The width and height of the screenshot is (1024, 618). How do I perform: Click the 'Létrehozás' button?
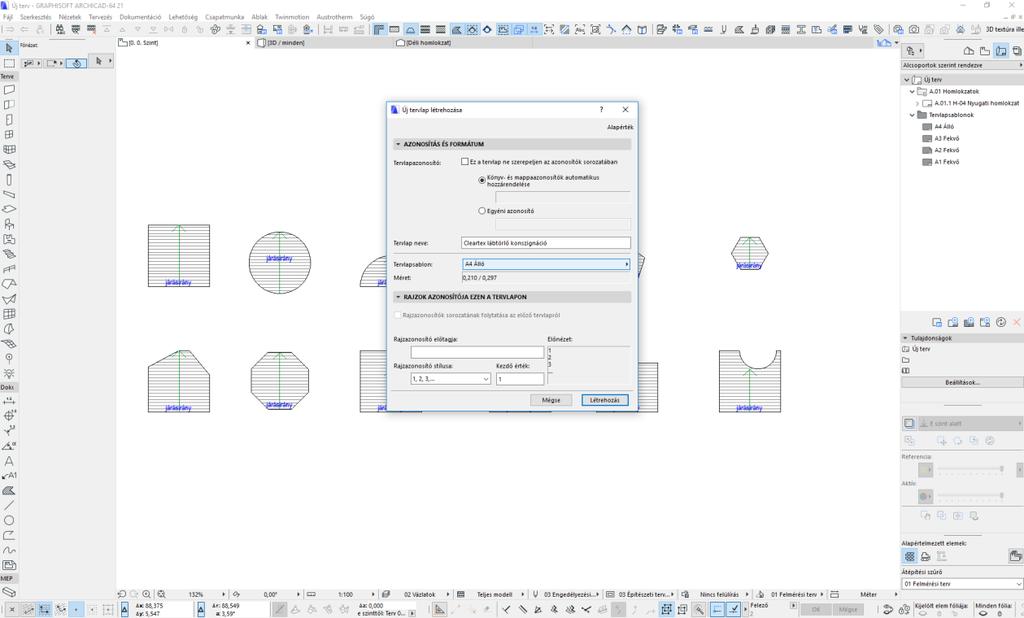[605, 400]
